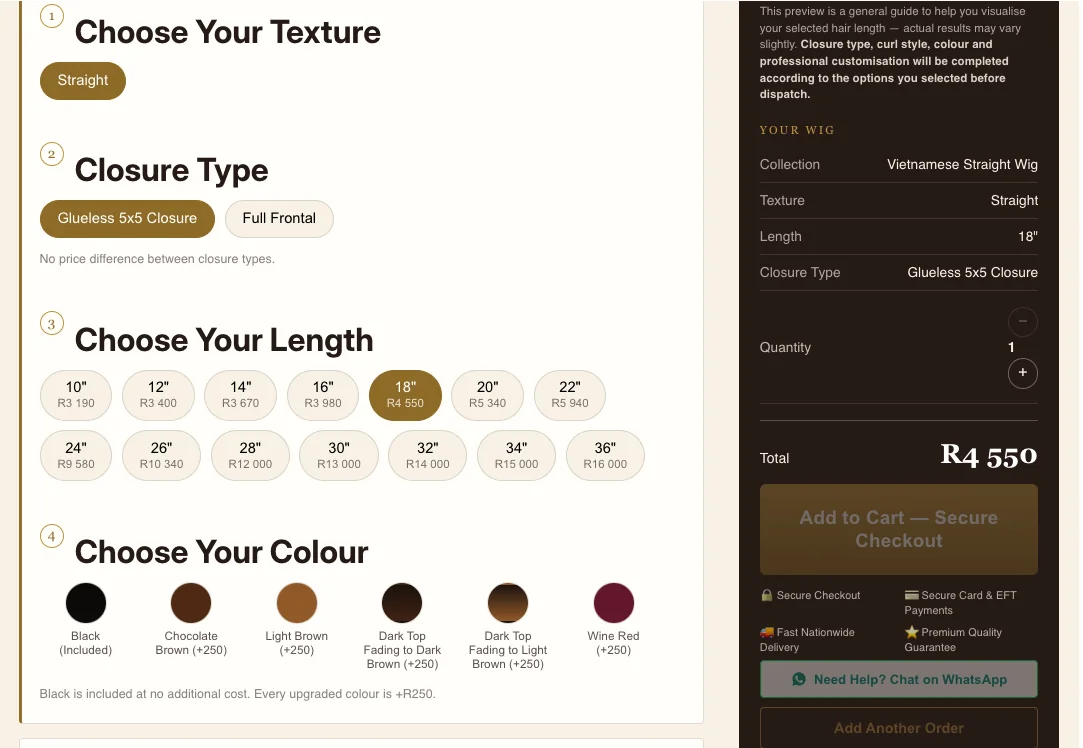Image resolution: width=1083 pixels, height=748 pixels.
Task: Click the Black is included at no additional cost note
Action: (x=238, y=694)
